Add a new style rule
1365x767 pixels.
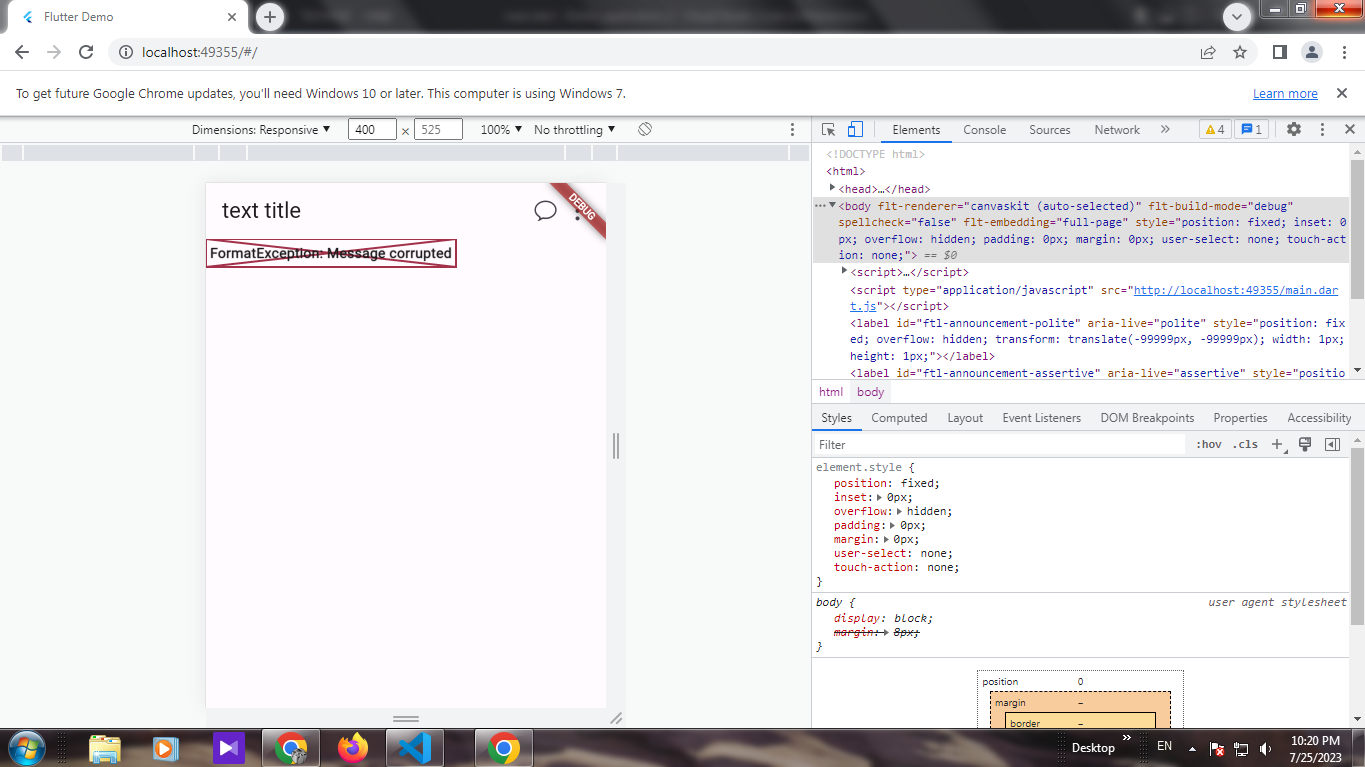(x=1277, y=445)
